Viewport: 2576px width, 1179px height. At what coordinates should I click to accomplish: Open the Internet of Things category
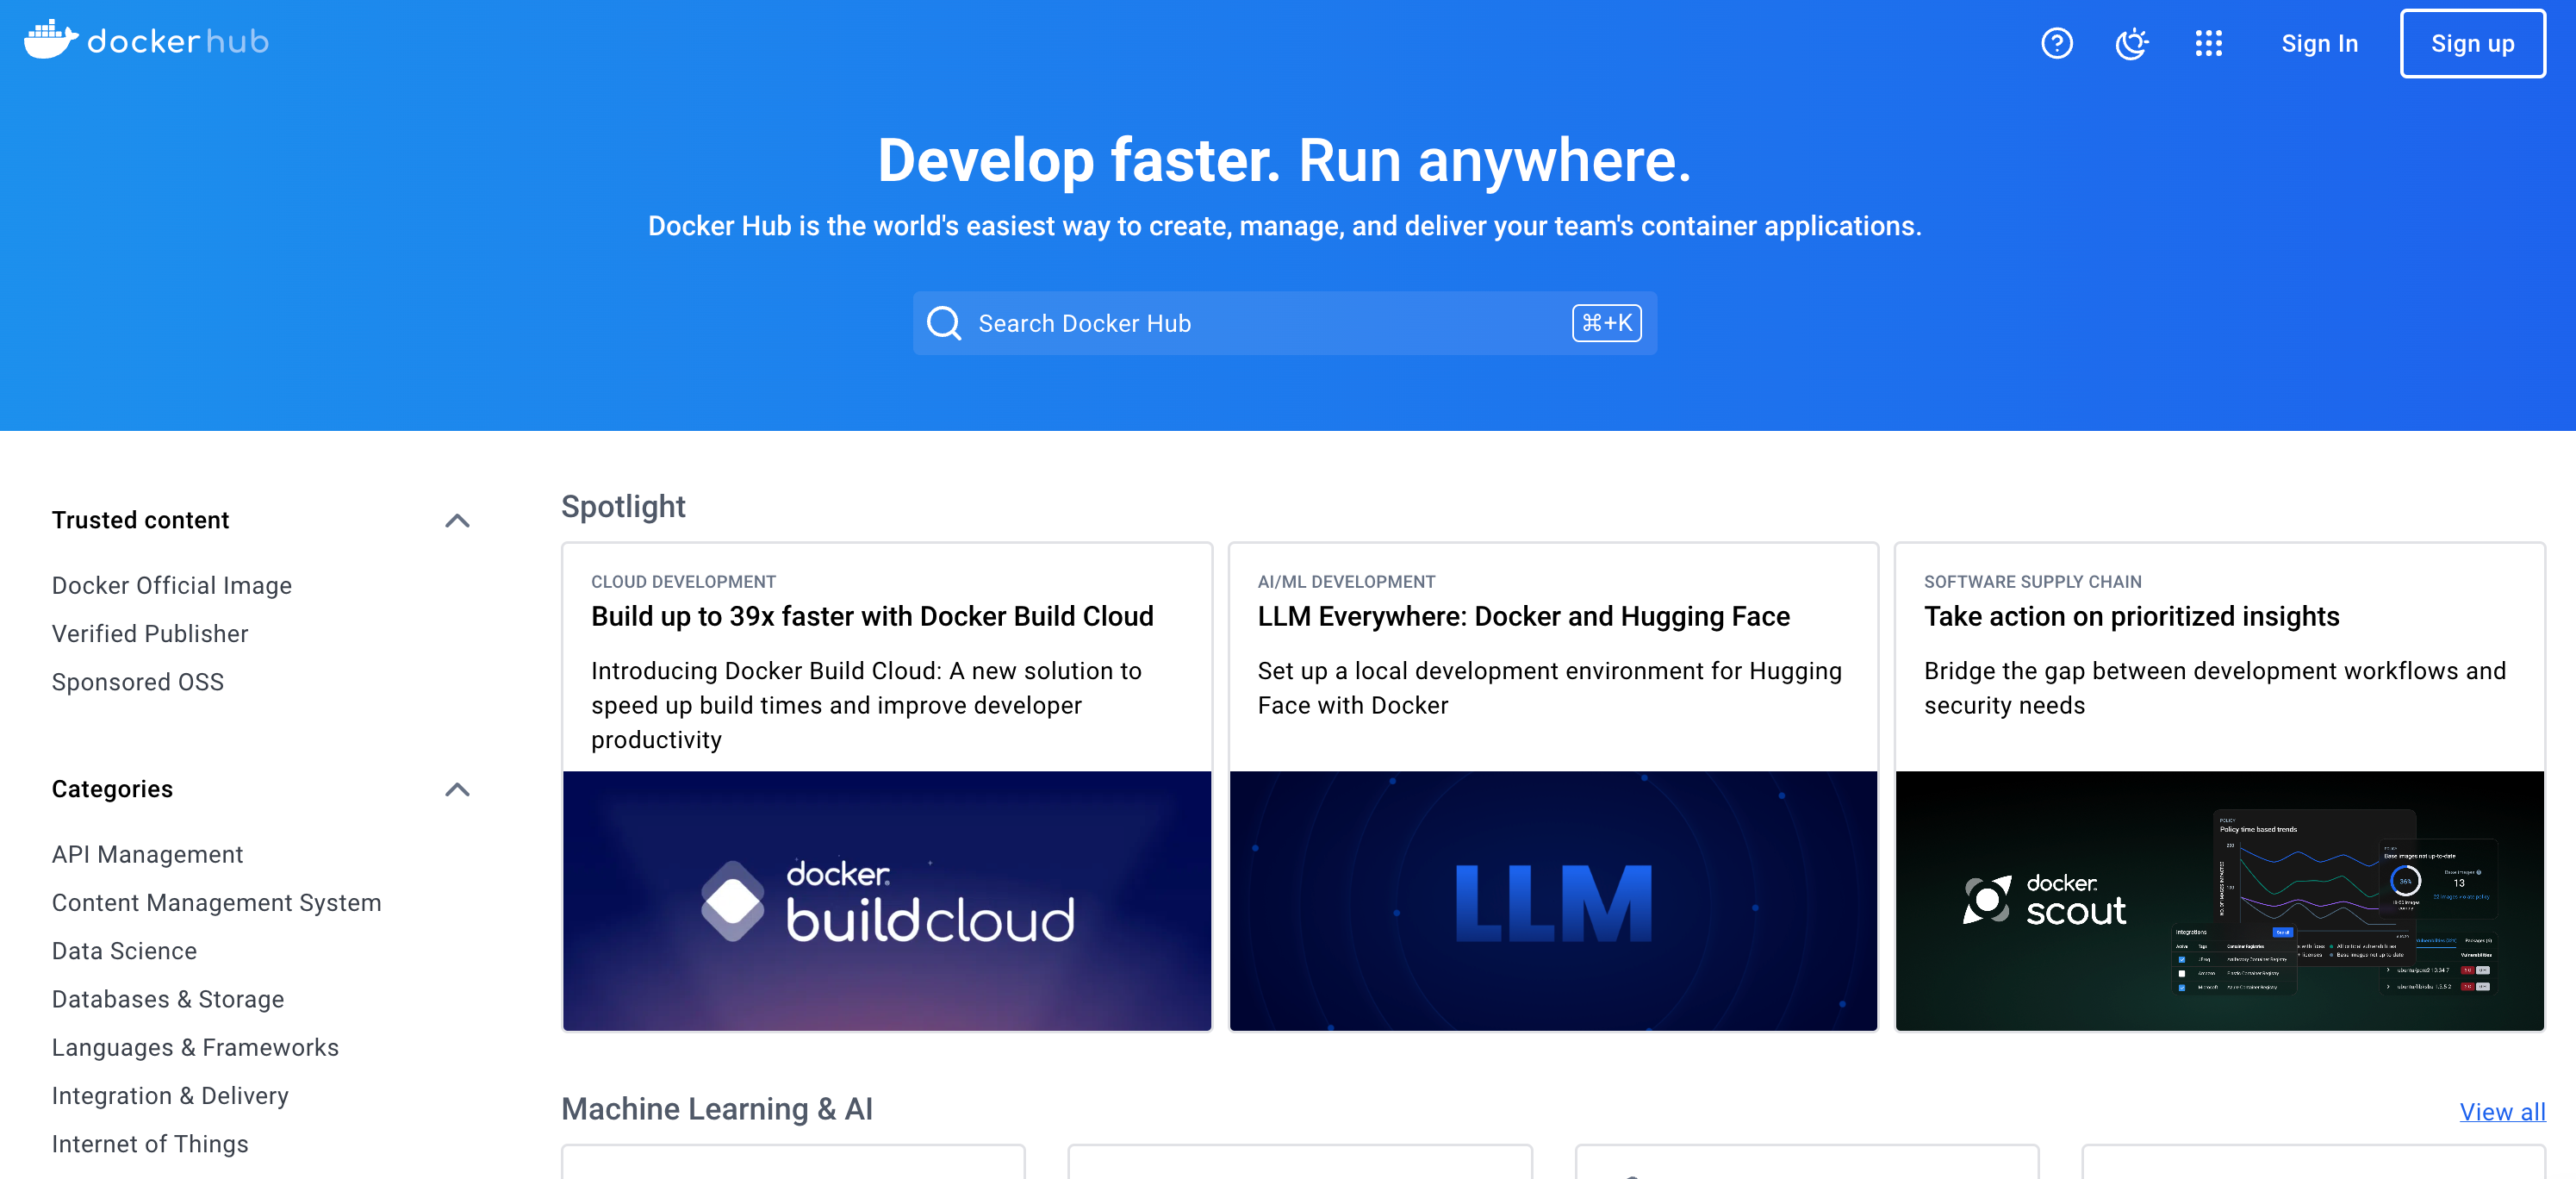(x=150, y=1143)
